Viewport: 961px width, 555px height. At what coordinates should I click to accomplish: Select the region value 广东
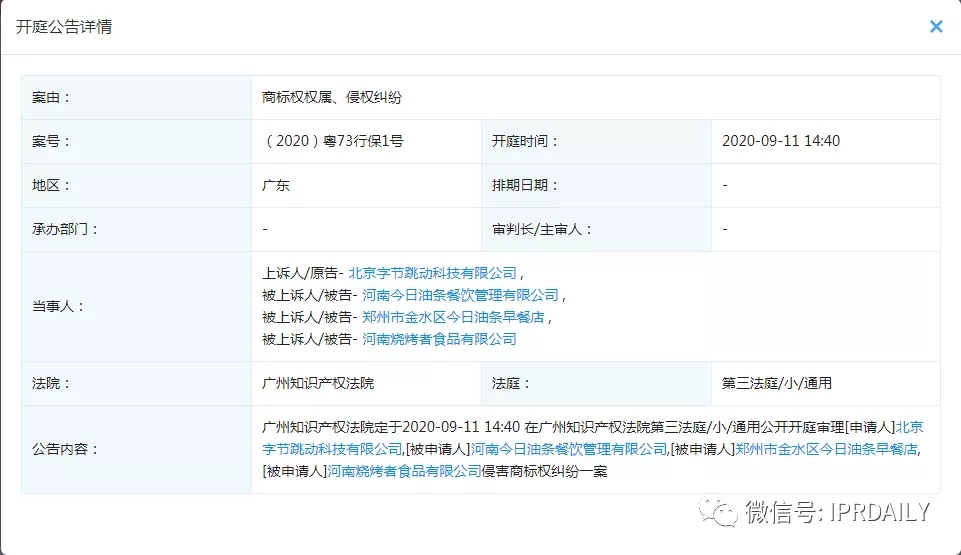276,185
